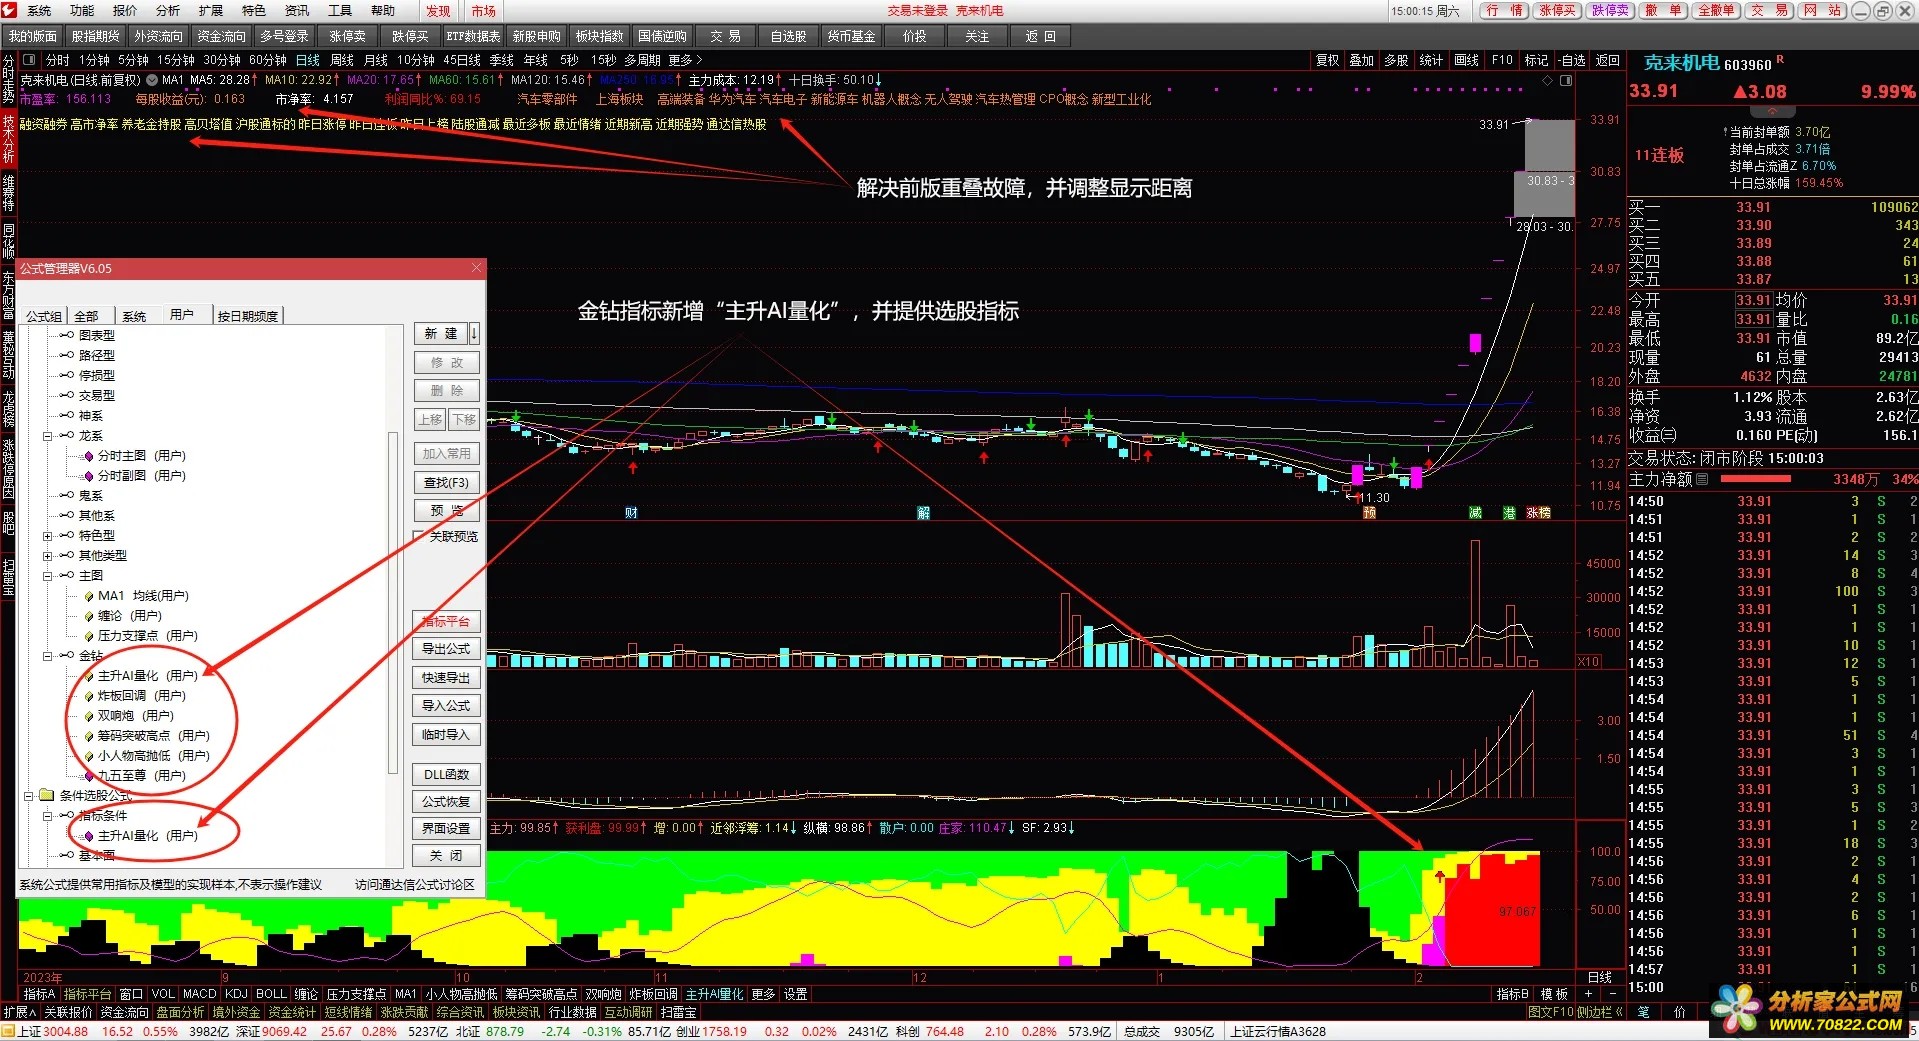The image size is (1919, 1041).
Task: Click the yellow icon of 缠论 (用户)
Action: (88, 616)
